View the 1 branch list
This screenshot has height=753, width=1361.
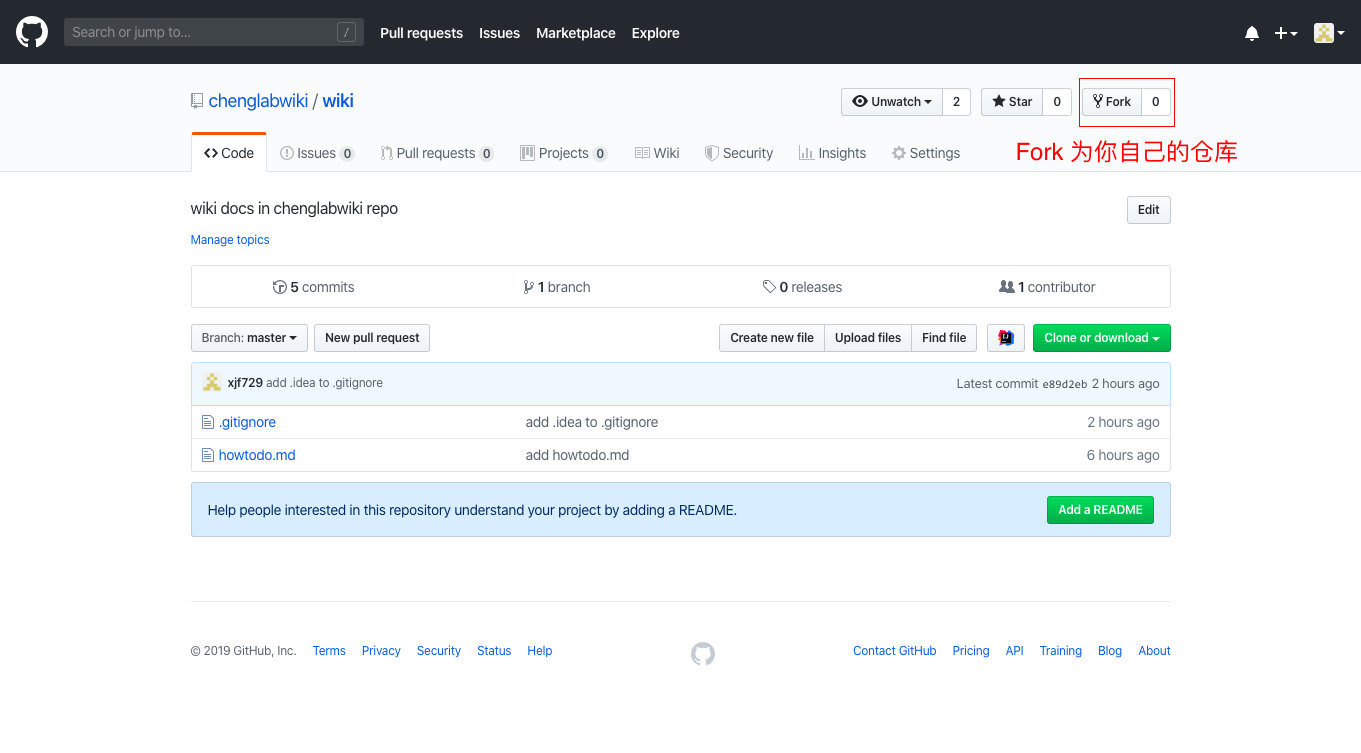coord(557,287)
